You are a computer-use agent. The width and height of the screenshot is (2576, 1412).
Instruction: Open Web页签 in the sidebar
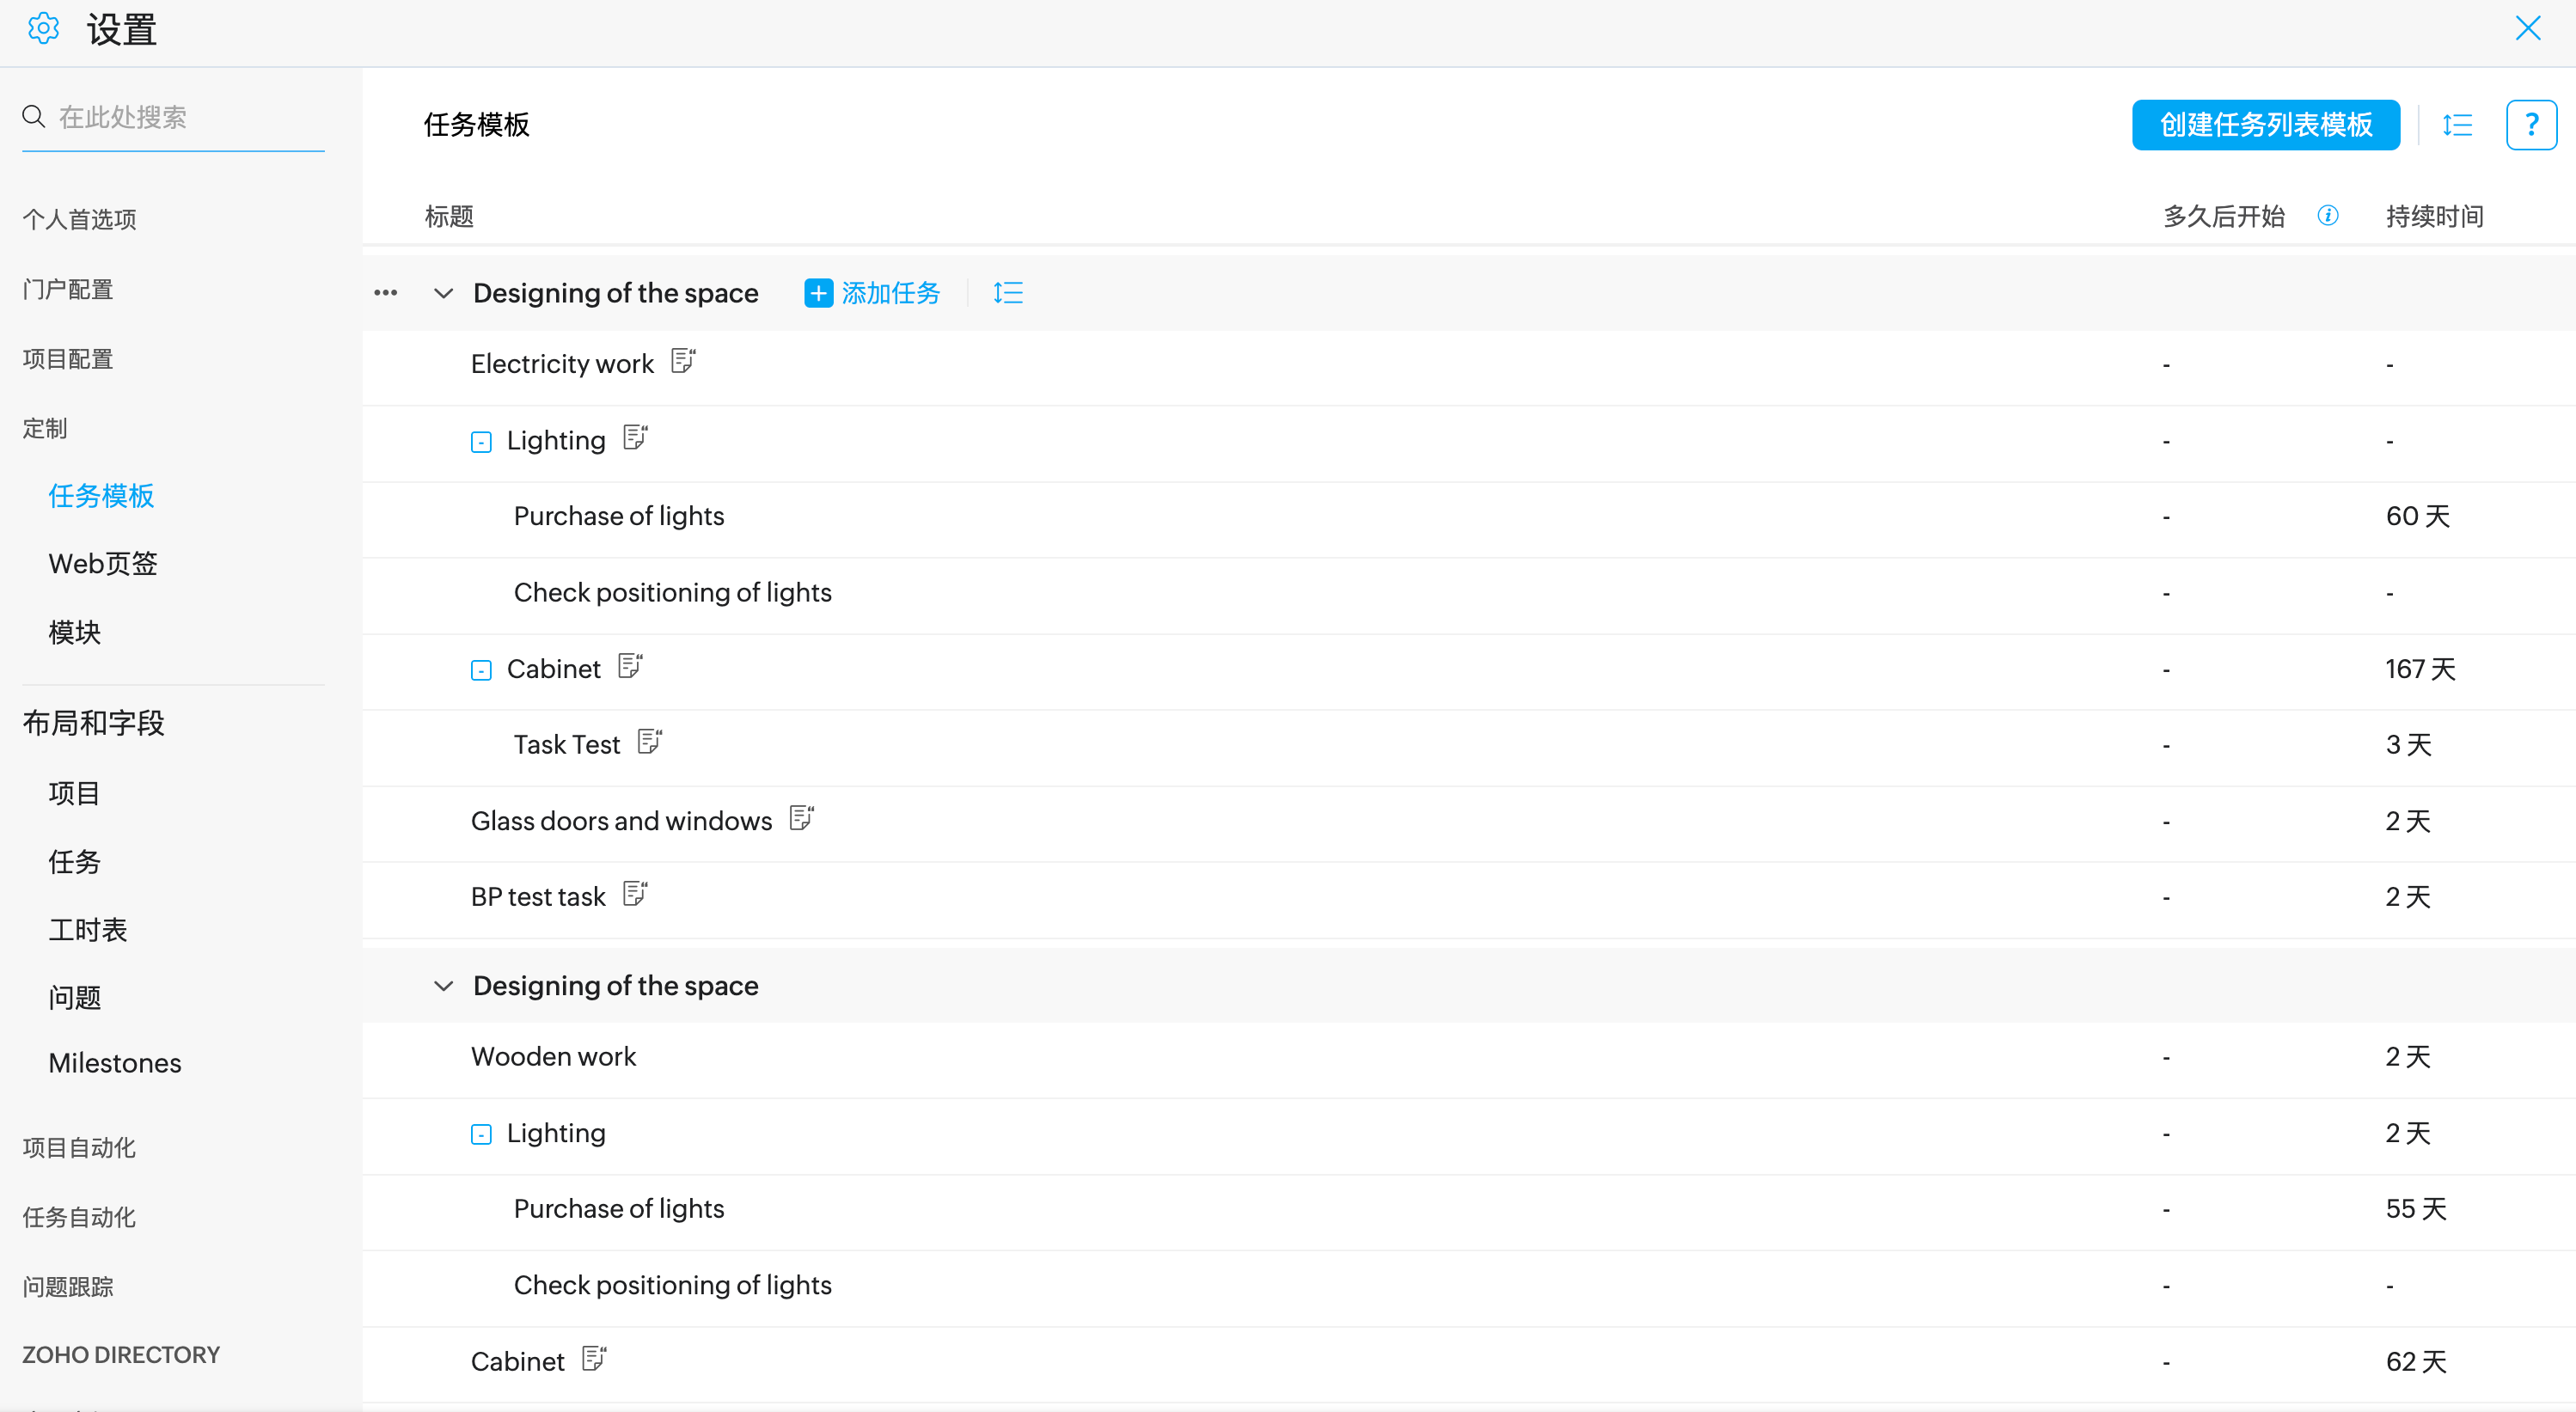(103, 564)
